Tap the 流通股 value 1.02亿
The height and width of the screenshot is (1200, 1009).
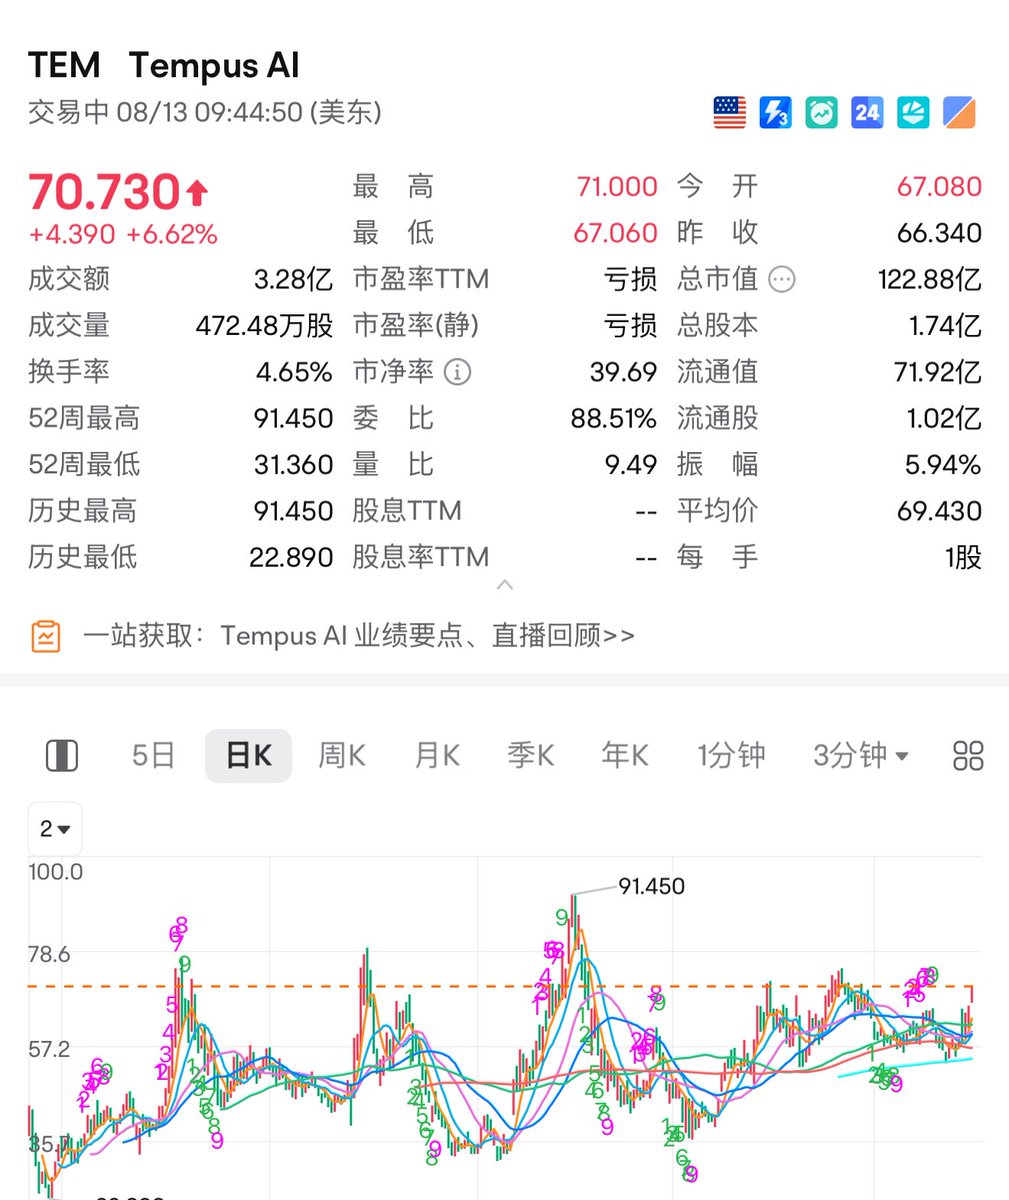944,418
